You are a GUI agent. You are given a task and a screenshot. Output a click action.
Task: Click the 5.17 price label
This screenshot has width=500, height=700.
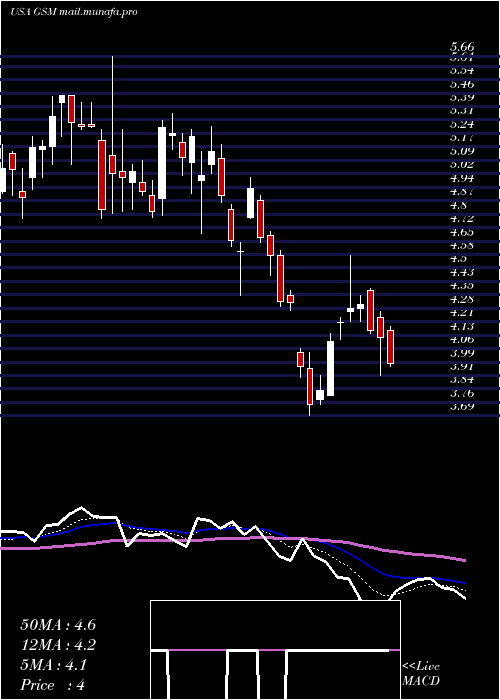coord(462,138)
